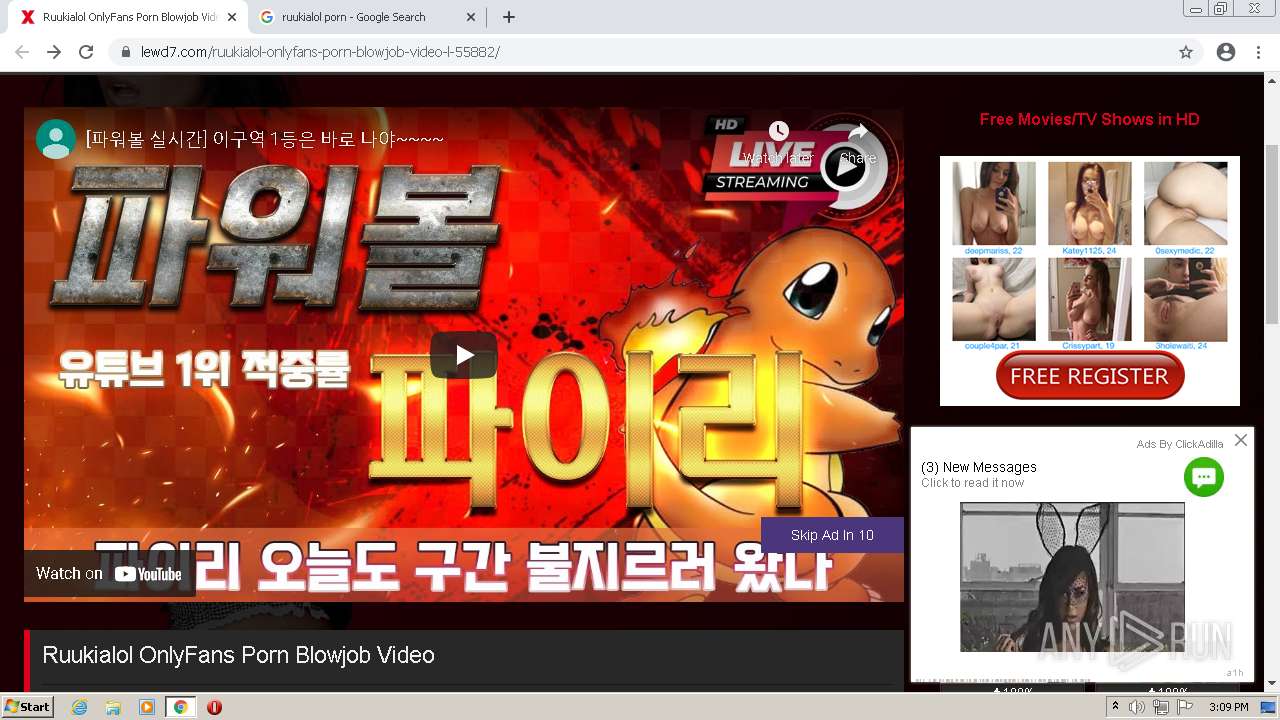The image size is (1280, 720).
Task: Click the Skip Ad In 10 button
Action: (832, 535)
